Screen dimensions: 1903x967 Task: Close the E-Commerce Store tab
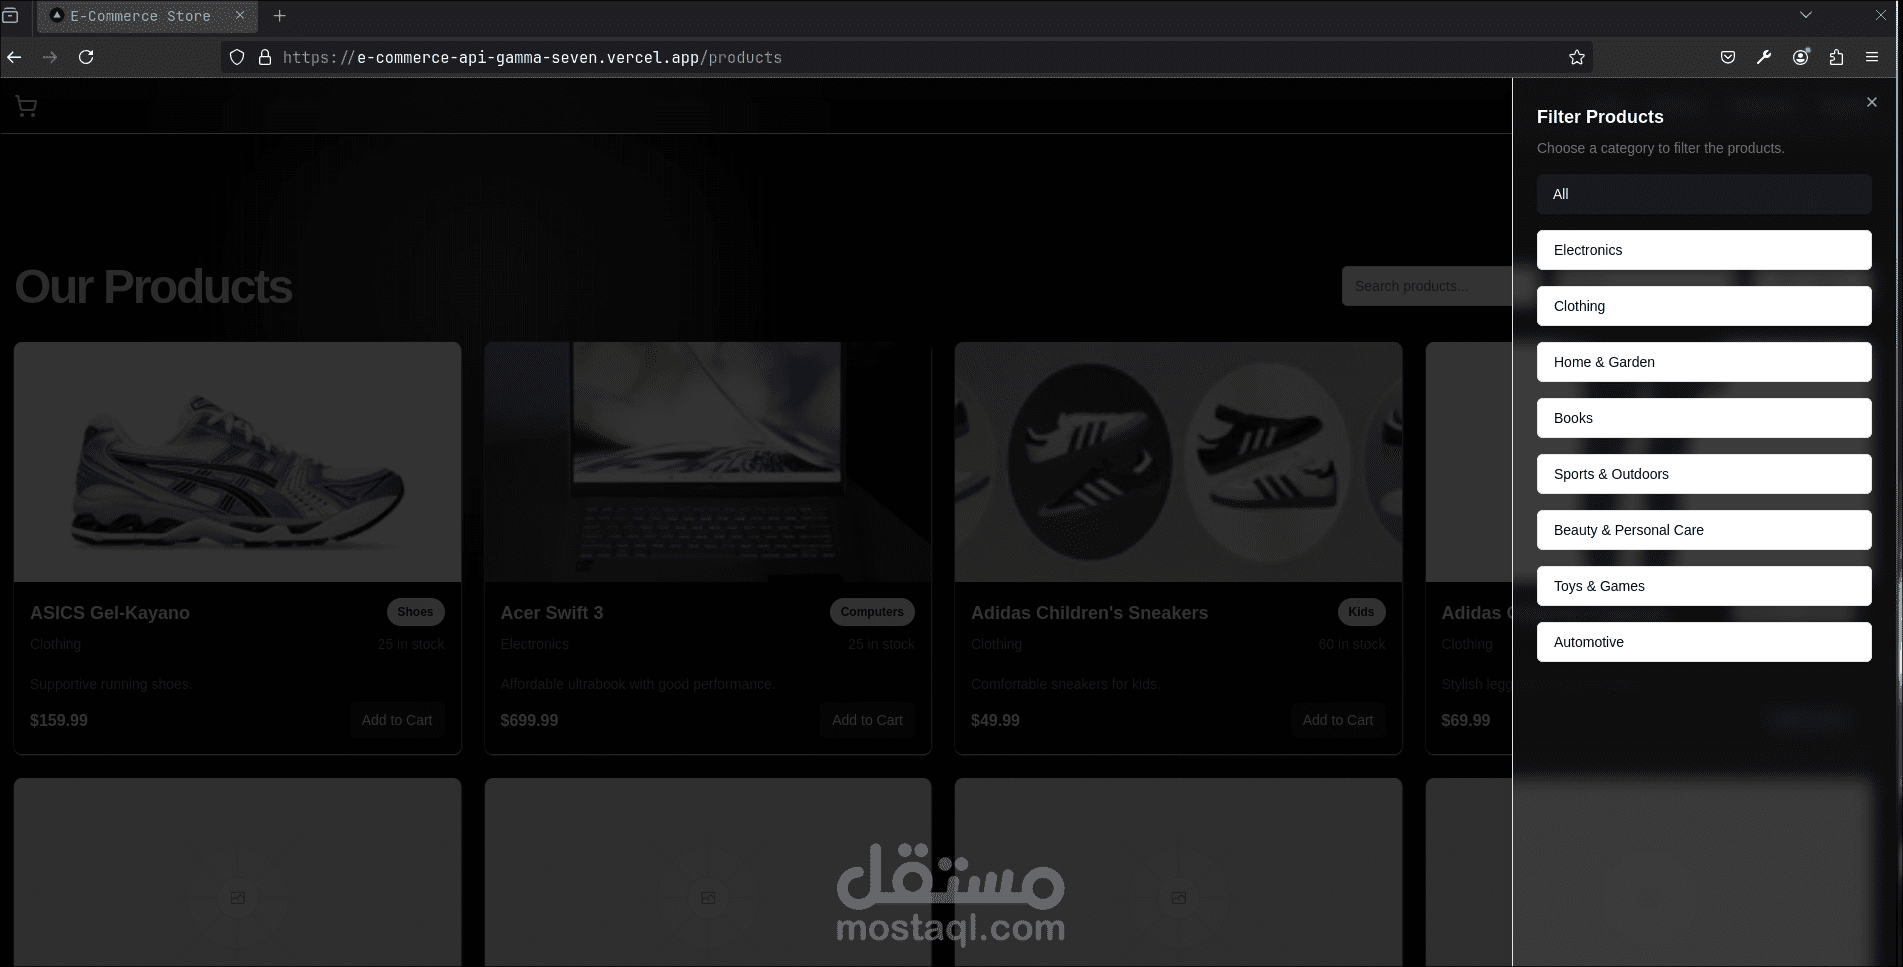click(x=240, y=16)
